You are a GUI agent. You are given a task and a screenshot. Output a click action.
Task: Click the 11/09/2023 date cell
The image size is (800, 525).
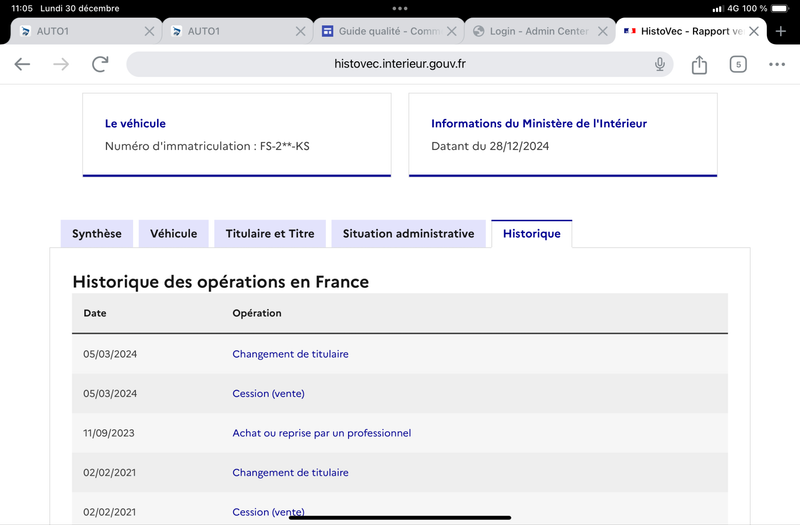pyautogui.click(x=109, y=433)
